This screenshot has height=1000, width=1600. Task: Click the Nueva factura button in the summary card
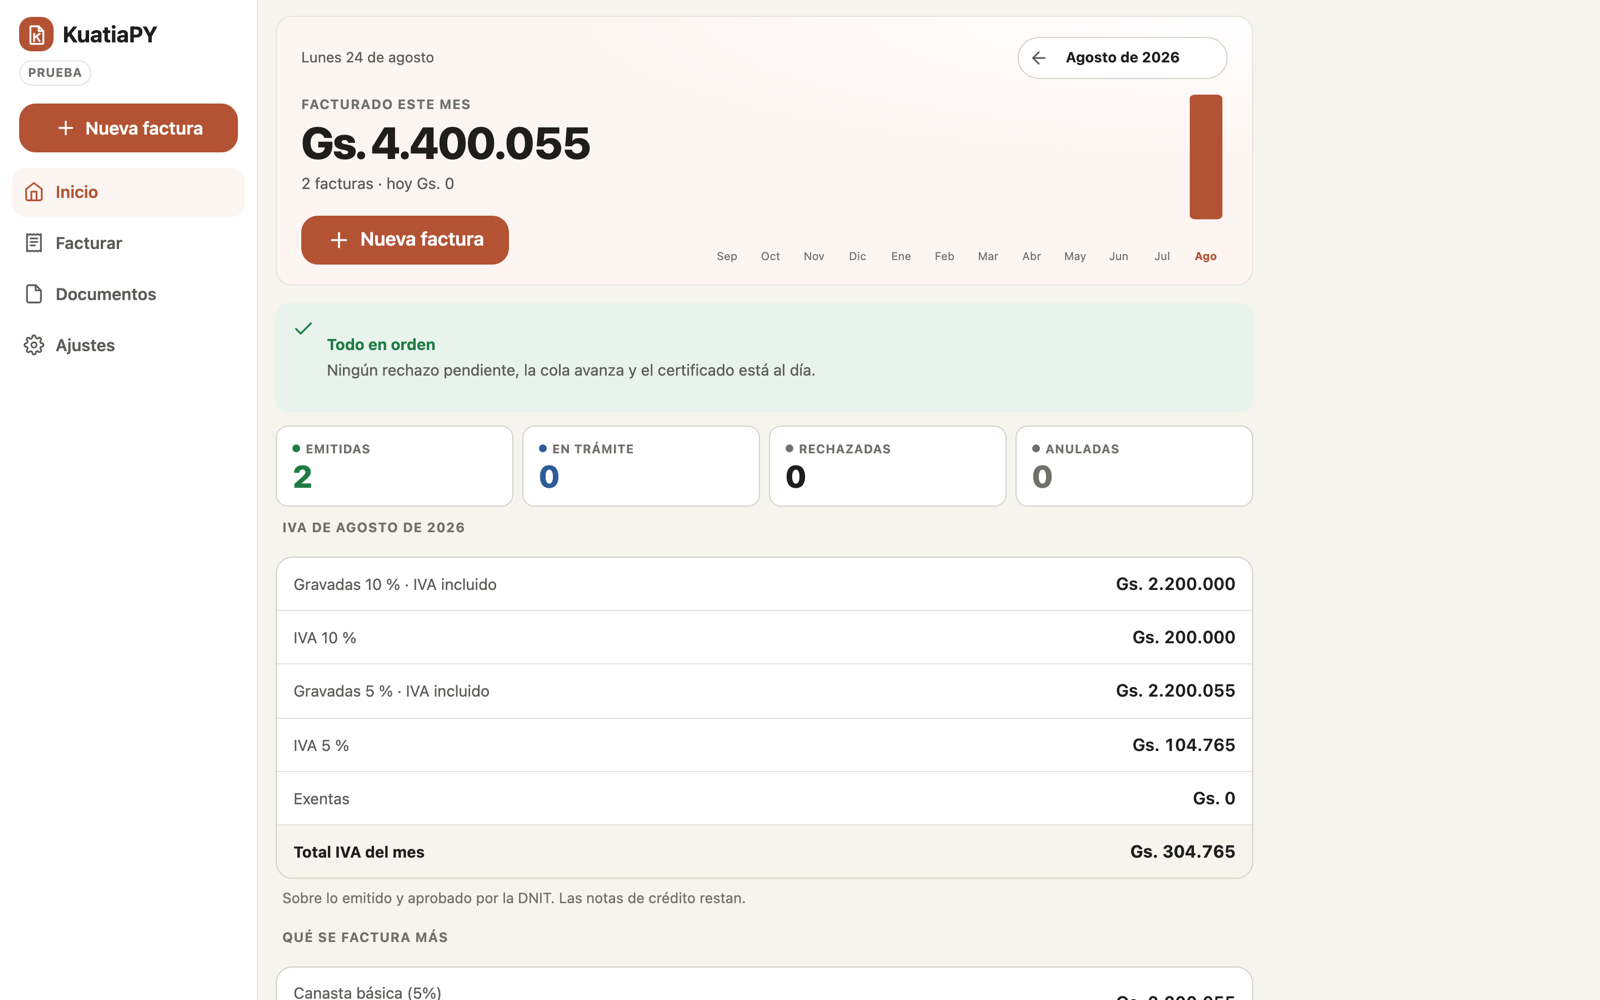(405, 240)
